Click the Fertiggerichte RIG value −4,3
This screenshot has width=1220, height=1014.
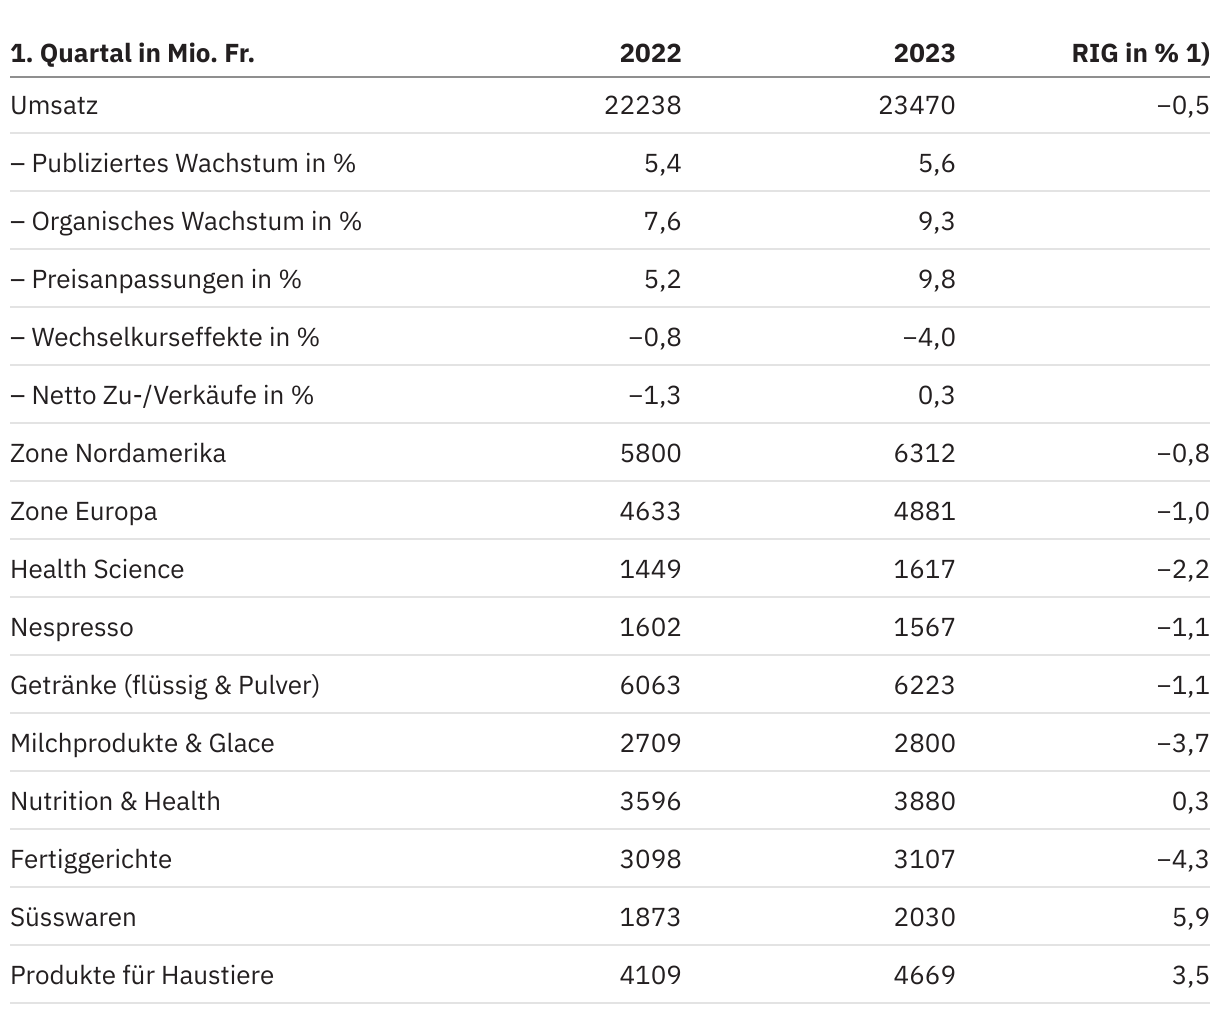click(x=1183, y=859)
